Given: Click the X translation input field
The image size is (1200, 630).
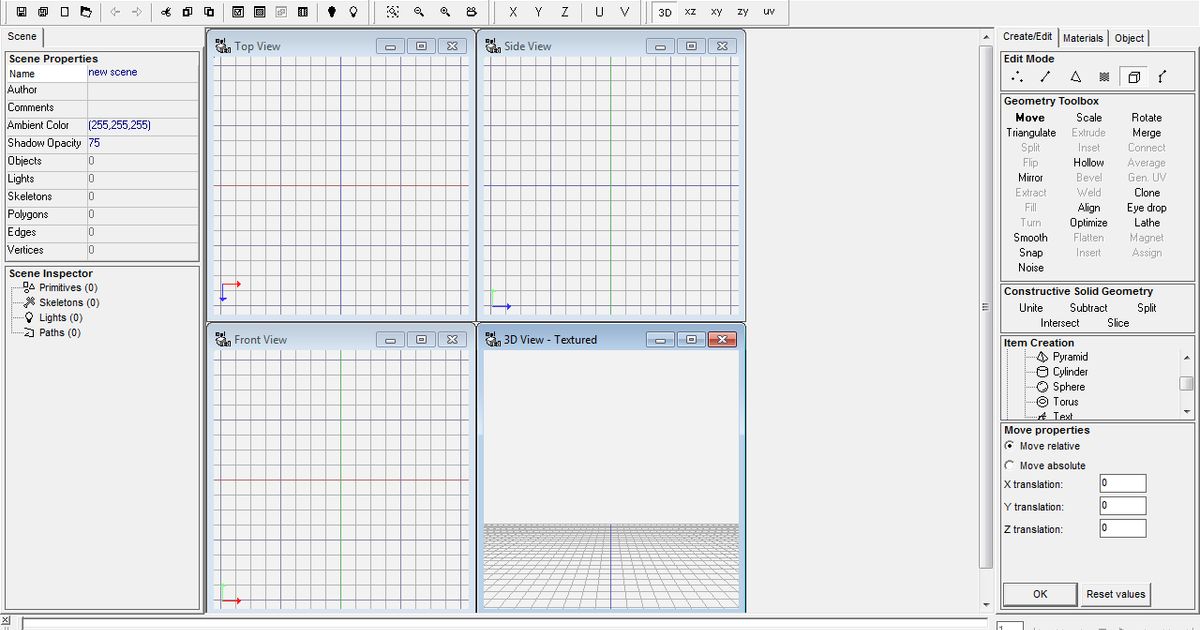Looking at the screenshot, I should [1122, 484].
